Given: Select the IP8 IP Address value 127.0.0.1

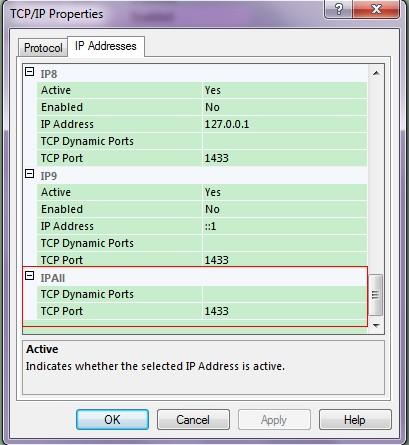Looking at the screenshot, I should [x=285, y=124].
